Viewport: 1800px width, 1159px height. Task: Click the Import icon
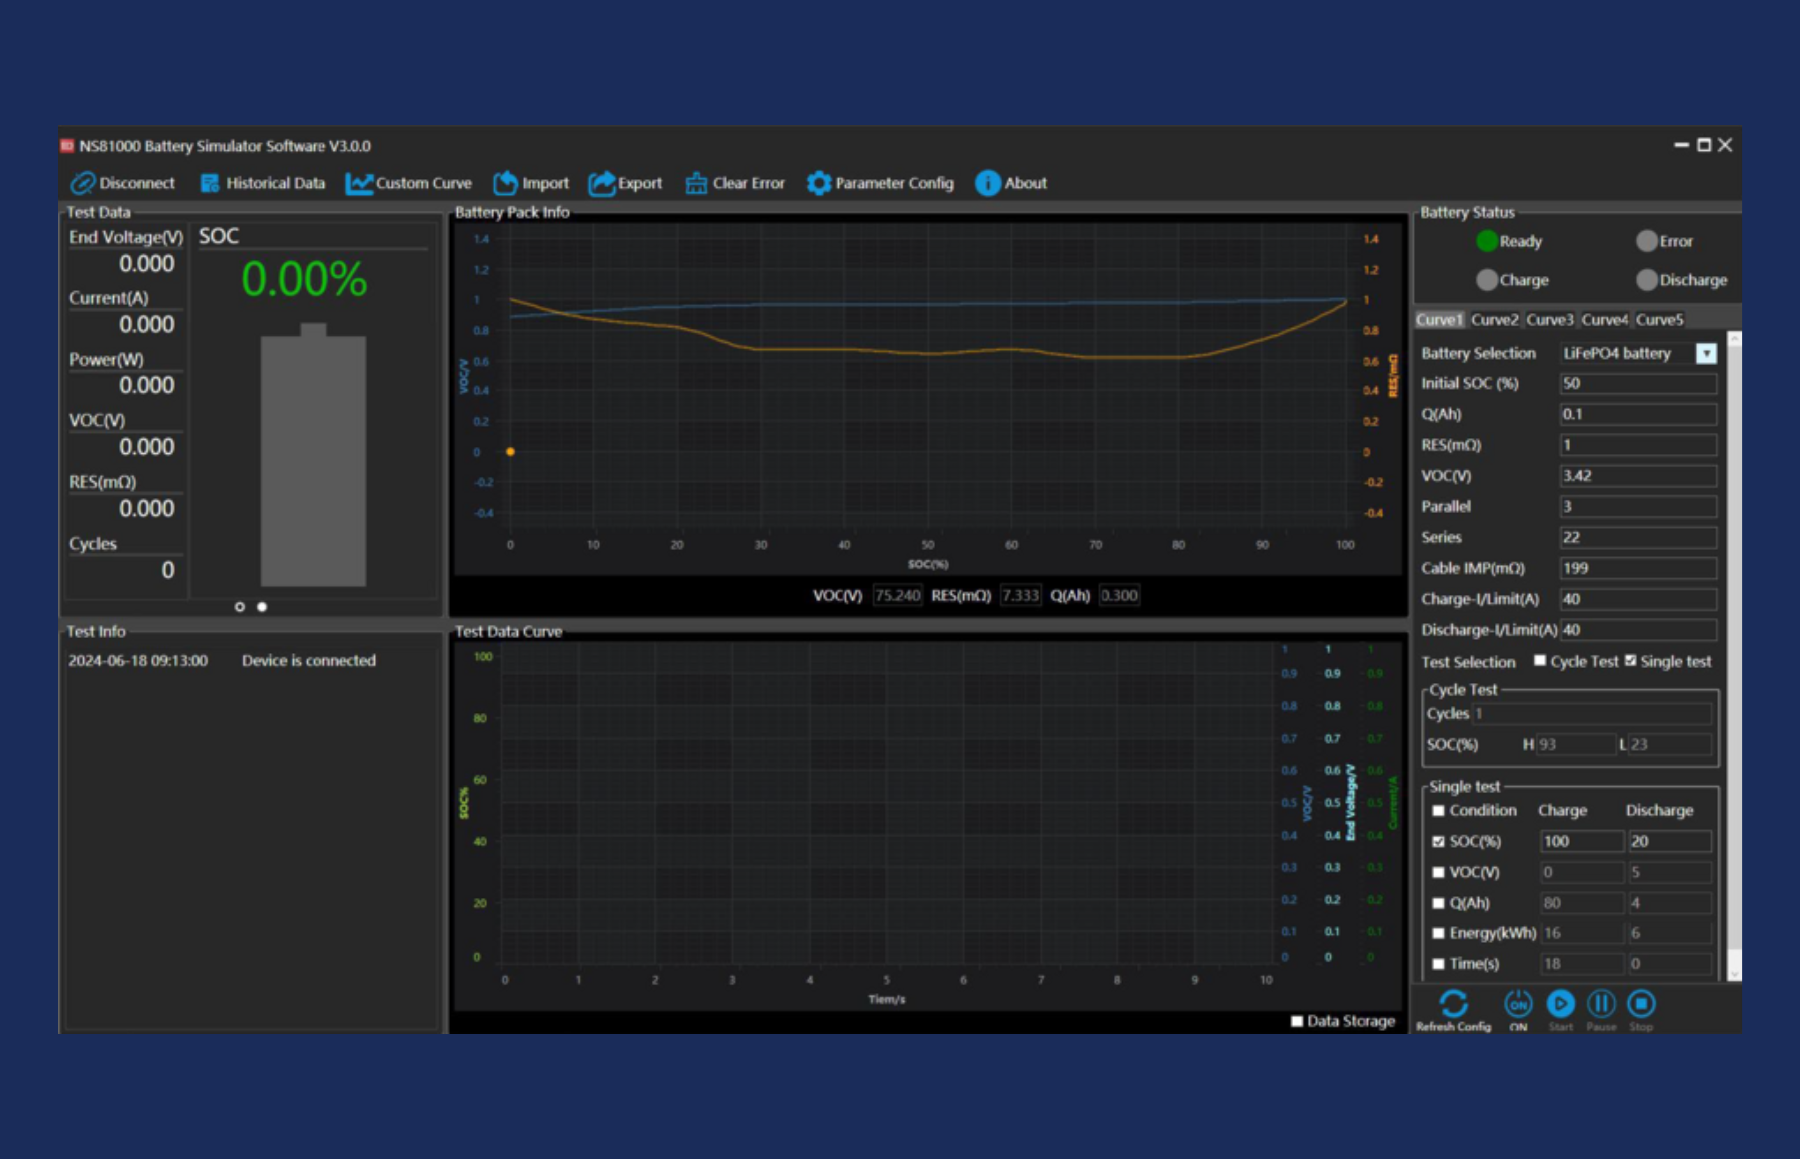506,183
